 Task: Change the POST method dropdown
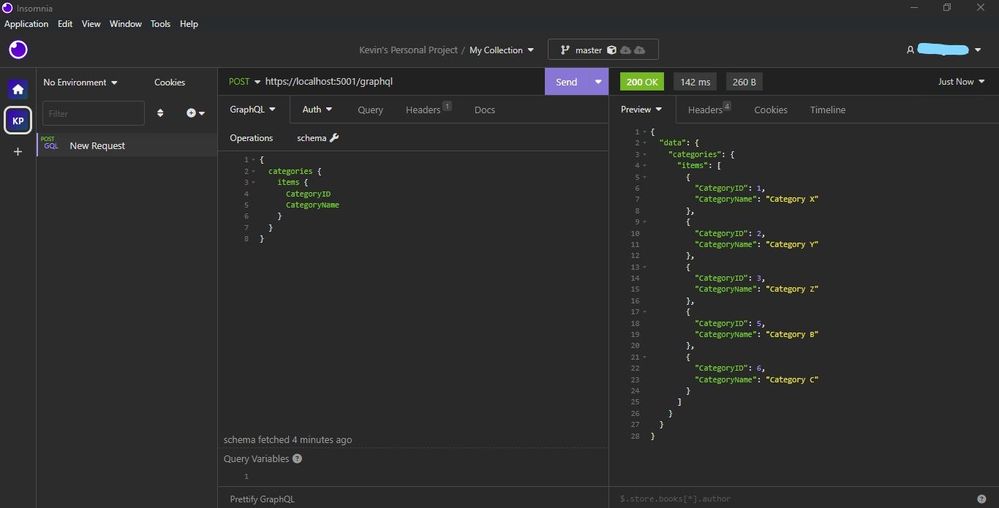[x=245, y=82]
